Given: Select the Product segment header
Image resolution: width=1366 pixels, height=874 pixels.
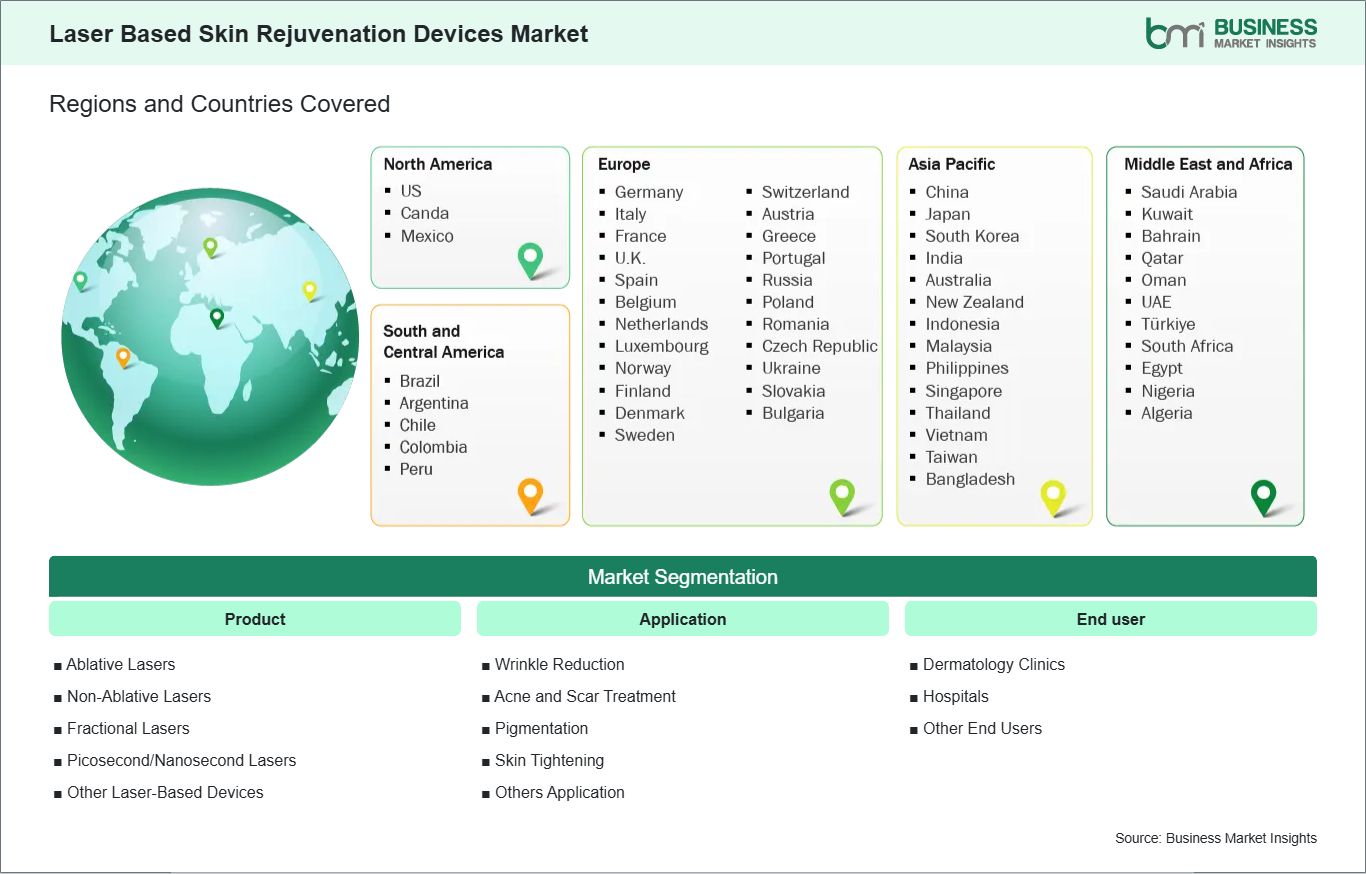Looking at the screenshot, I should pos(255,619).
